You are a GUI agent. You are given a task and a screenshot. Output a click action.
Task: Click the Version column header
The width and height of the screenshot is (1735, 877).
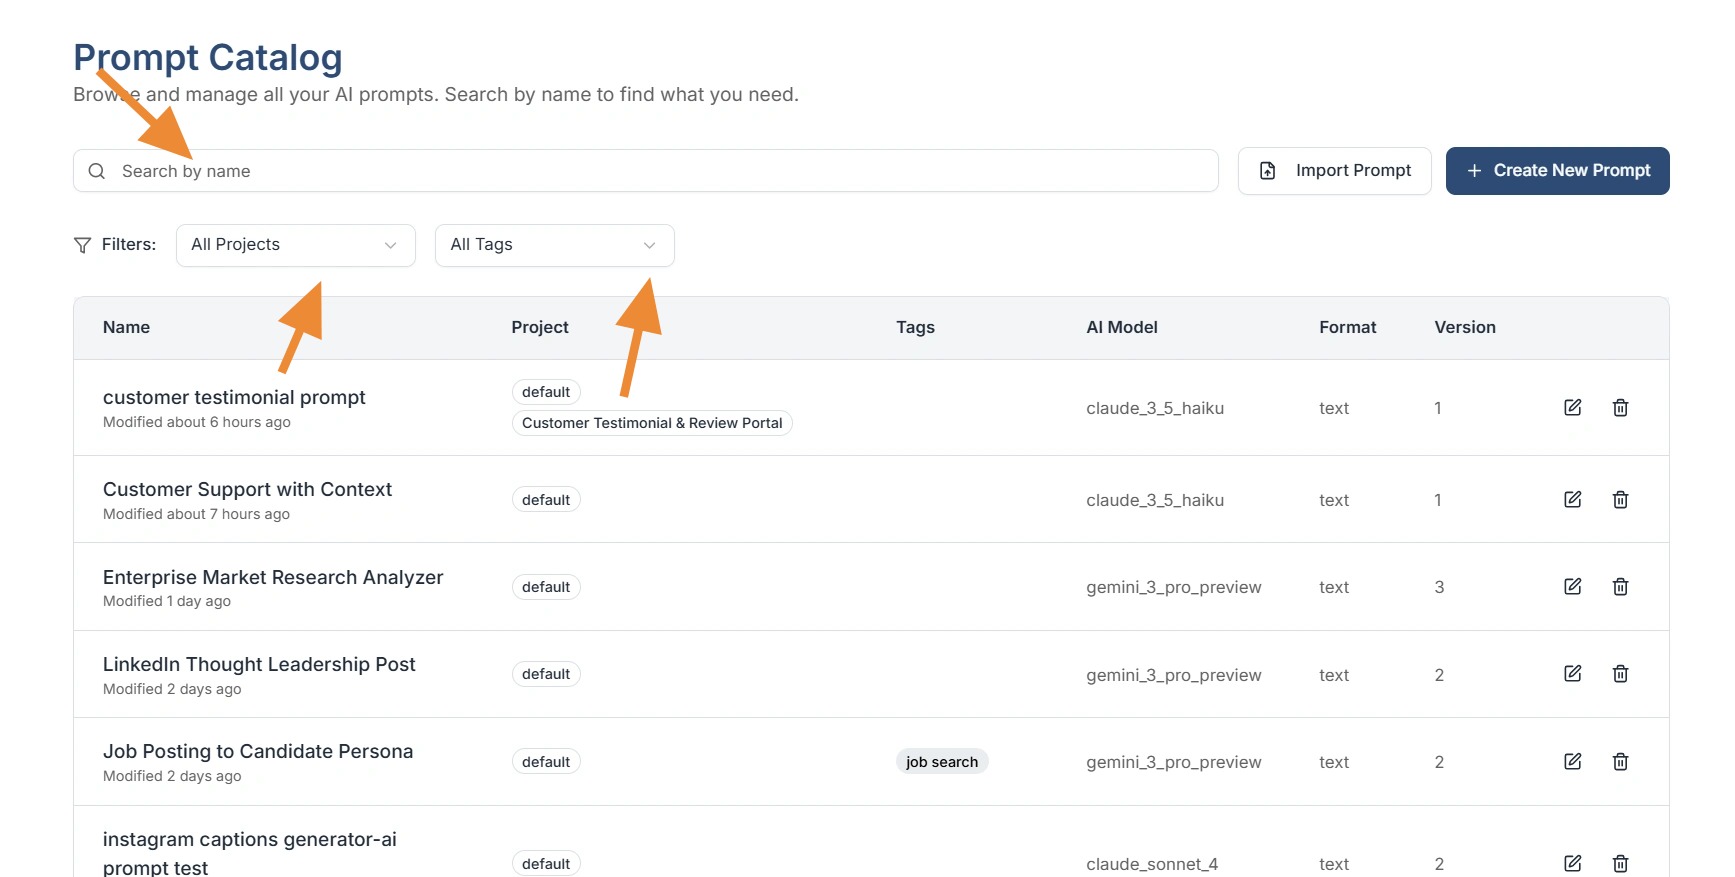[x=1464, y=327]
